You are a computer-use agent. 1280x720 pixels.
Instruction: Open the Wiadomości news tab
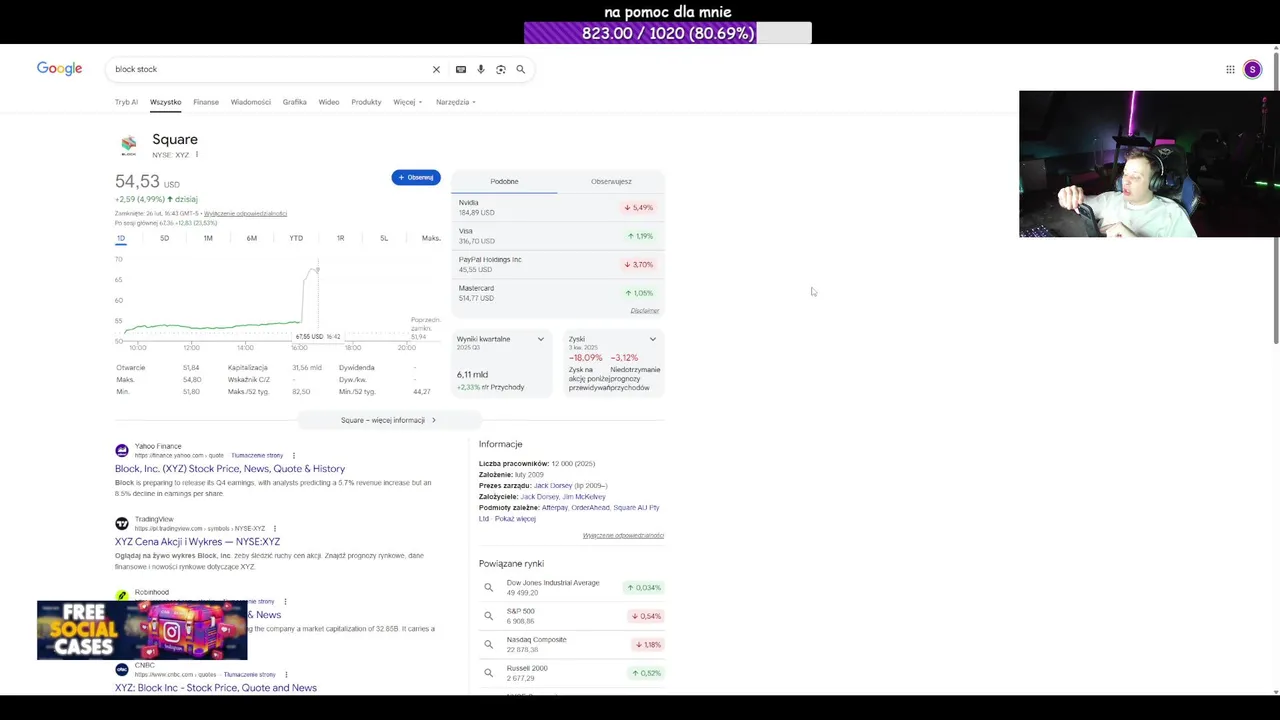pyautogui.click(x=251, y=102)
